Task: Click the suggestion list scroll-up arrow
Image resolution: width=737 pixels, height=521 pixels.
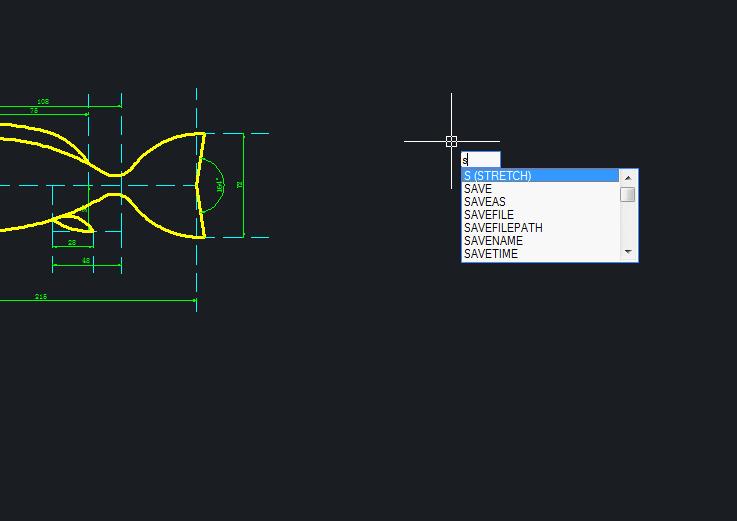Action: point(628,178)
